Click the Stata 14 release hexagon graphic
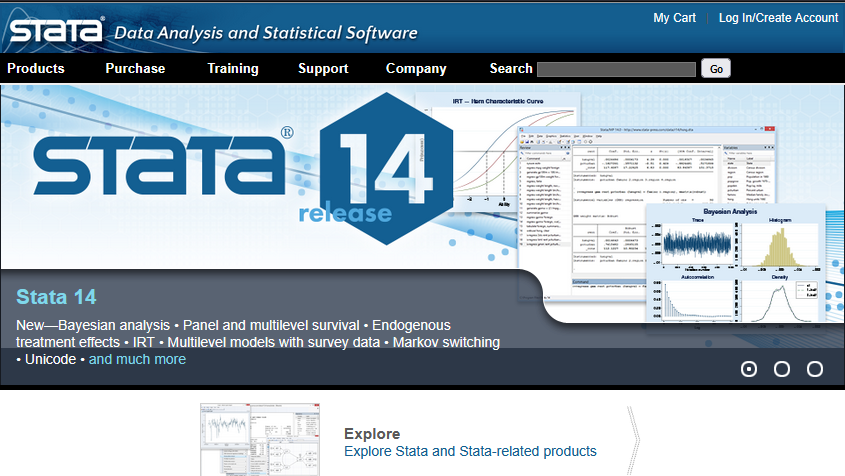This screenshot has width=845, height=476. 386,168
